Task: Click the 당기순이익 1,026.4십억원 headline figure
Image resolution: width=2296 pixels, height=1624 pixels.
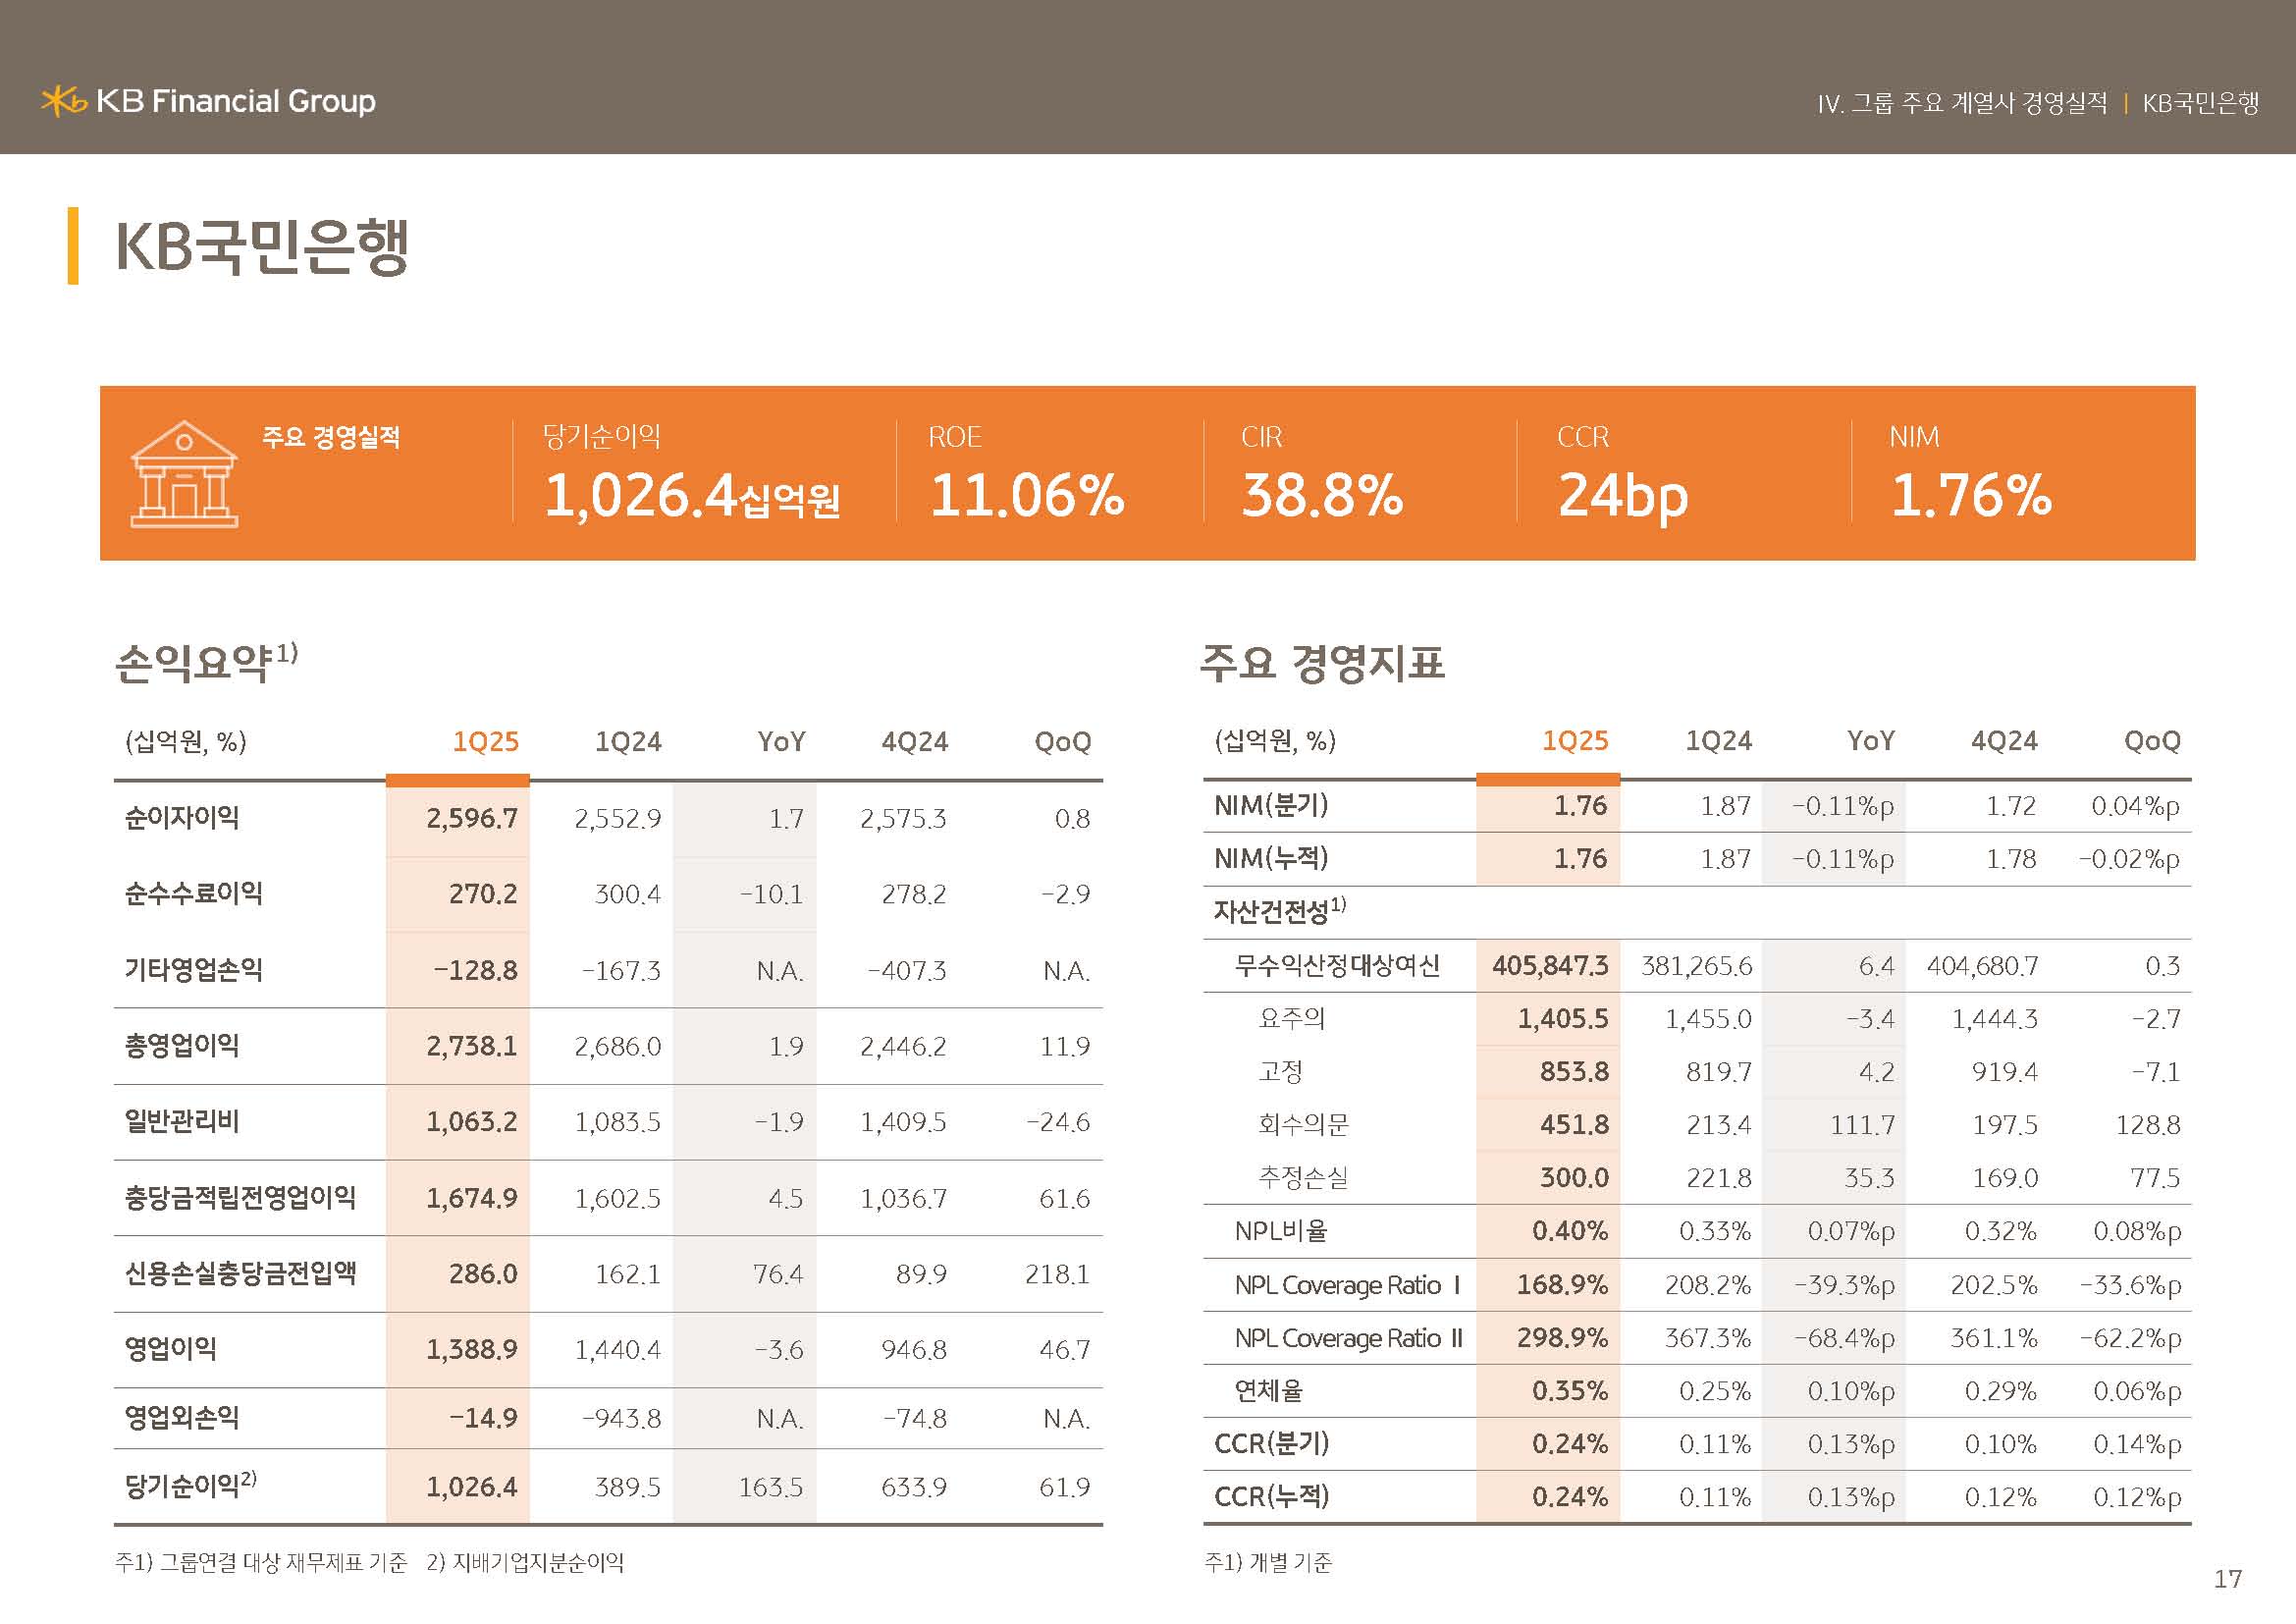Action: point(691,495)
